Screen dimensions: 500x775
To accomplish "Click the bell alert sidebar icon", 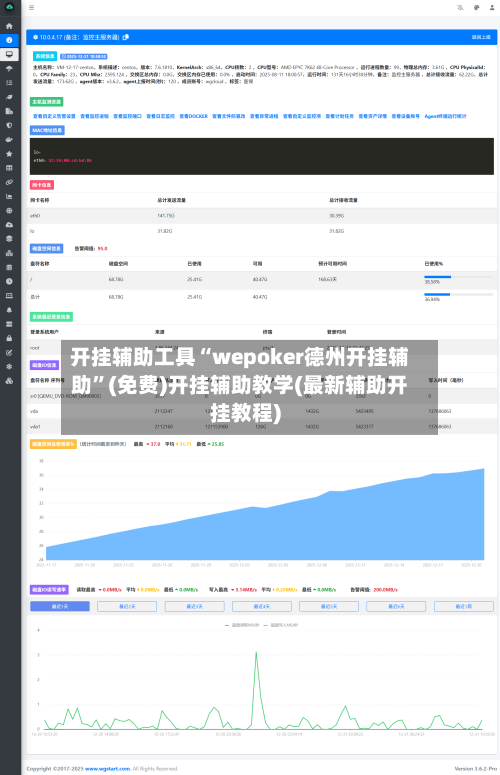I will (9, 310).
